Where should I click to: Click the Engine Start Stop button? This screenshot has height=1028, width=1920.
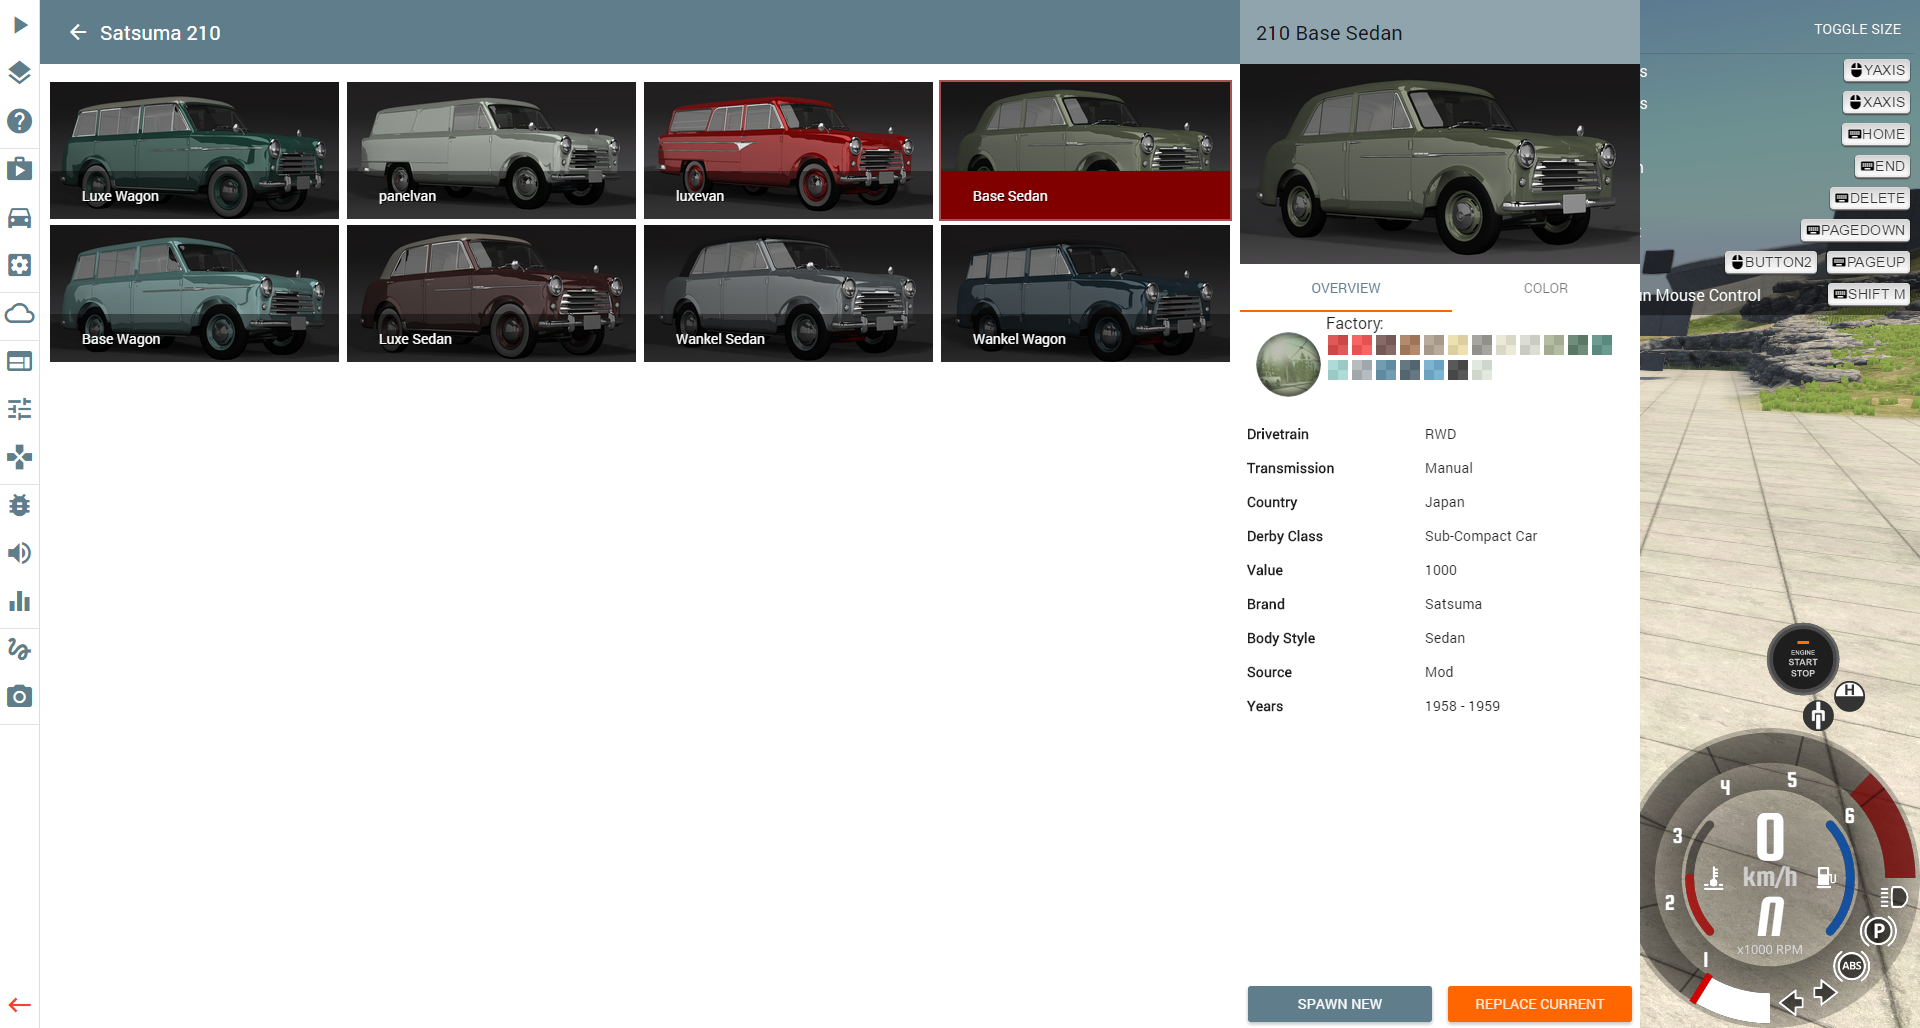[x=1802, y=661]
